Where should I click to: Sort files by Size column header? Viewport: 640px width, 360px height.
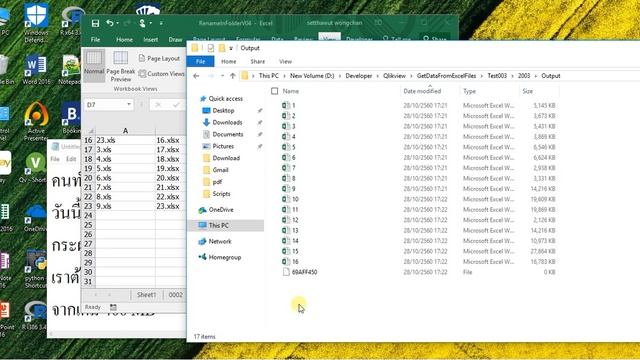tap(528, 91)
